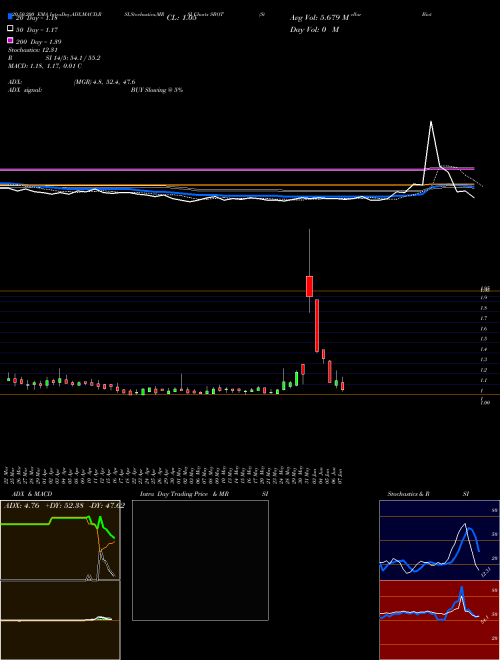This screenshot has height=660, width=500.
Task: Click the 'MACD: 1.18, 1.17, 0.01 C' line
Action: (x=45, y=66)
